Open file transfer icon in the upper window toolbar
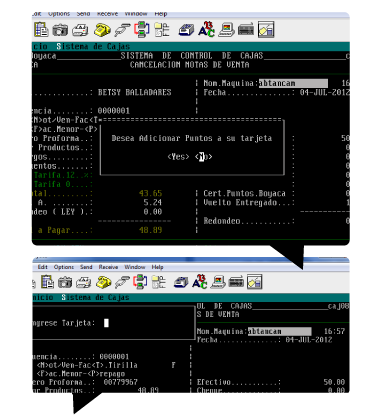The image size is (386, 415). 142,29
